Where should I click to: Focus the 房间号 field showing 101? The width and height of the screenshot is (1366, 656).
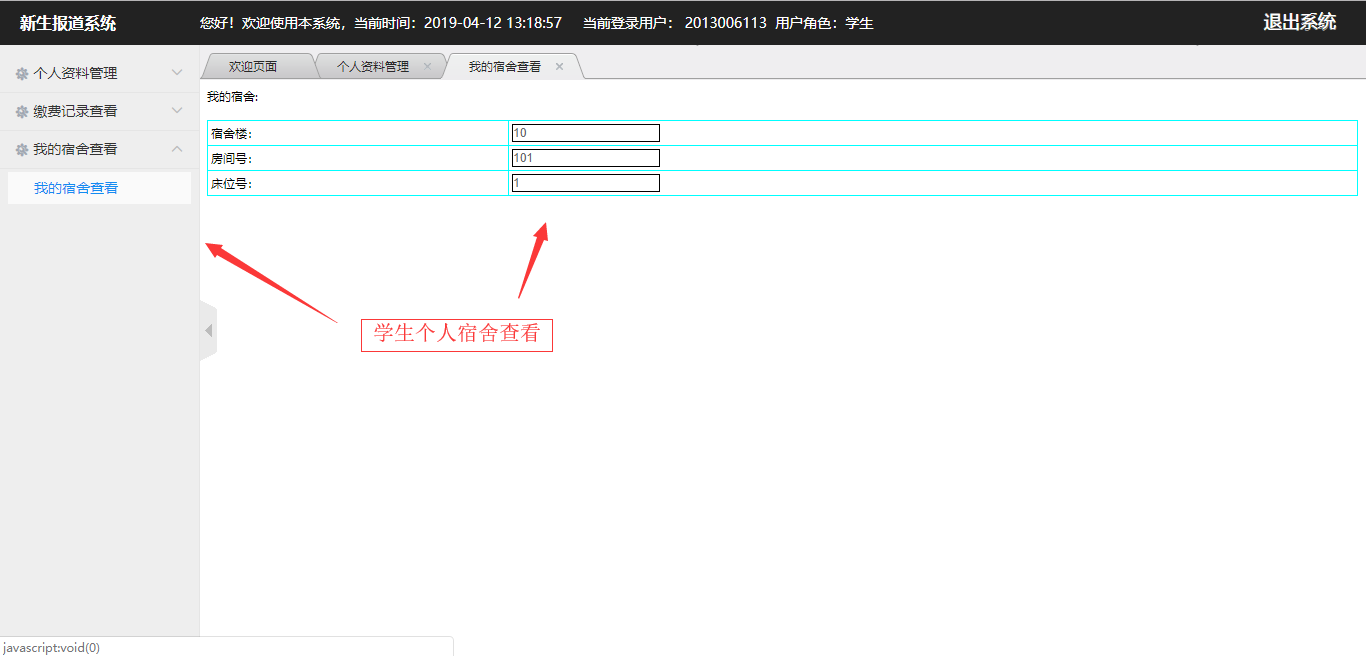[585, 158]
